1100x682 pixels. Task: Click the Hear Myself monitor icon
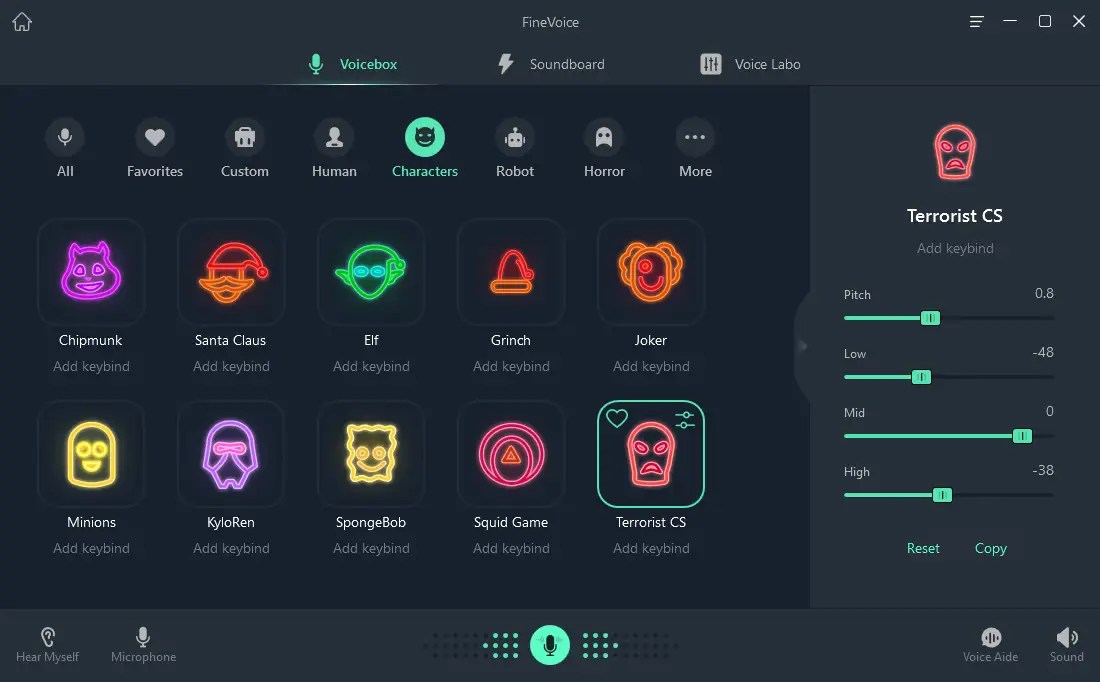click(x=47, y=636)
